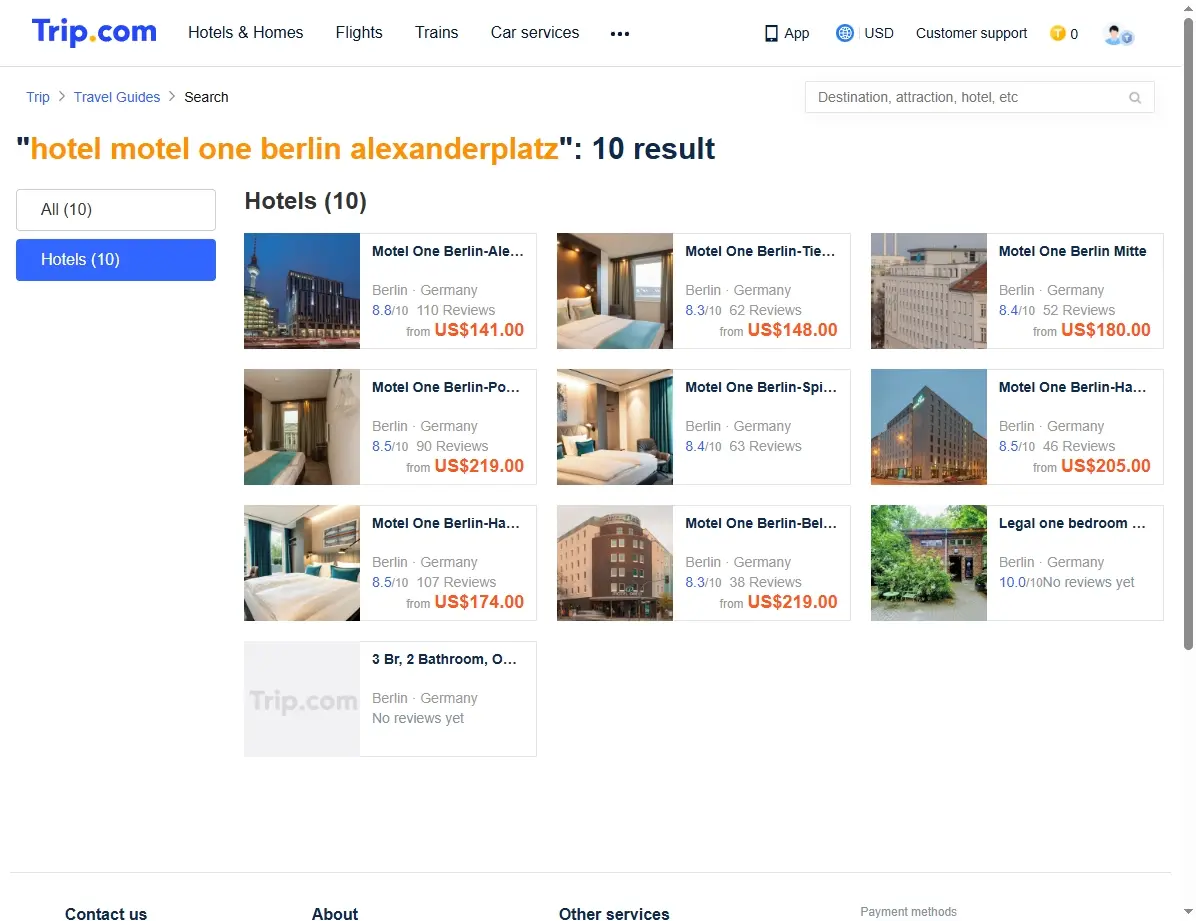Screen dimensions: 1196x921
Task: Open Motel One Berlin-Po... room photo
Action: click(302, 427)
